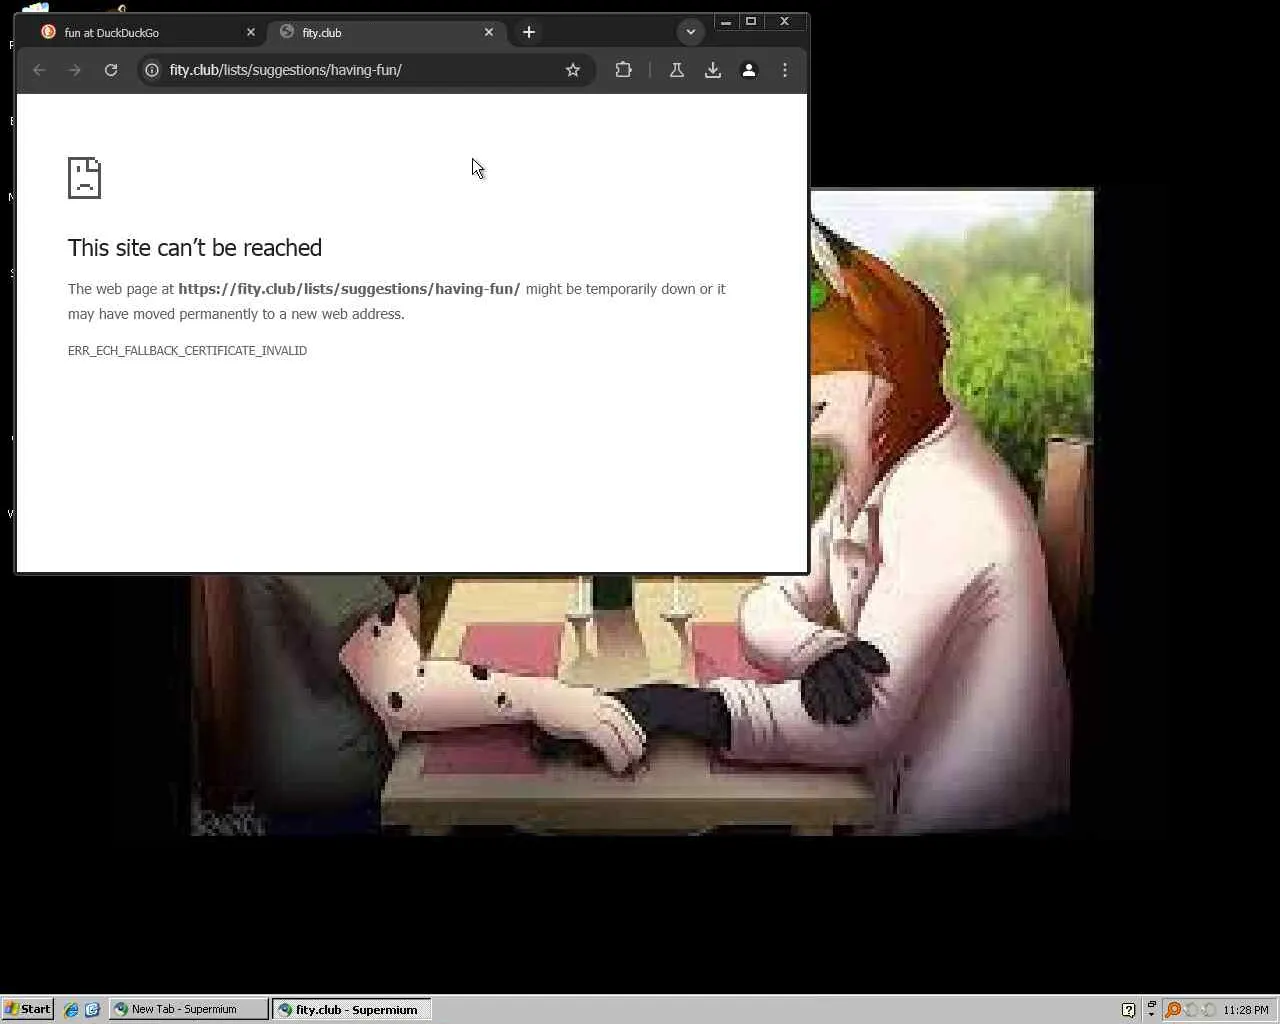Minimize the Supermium browser window
This screenshot has width=1280, height=1024.
click(x=726, y=21)
